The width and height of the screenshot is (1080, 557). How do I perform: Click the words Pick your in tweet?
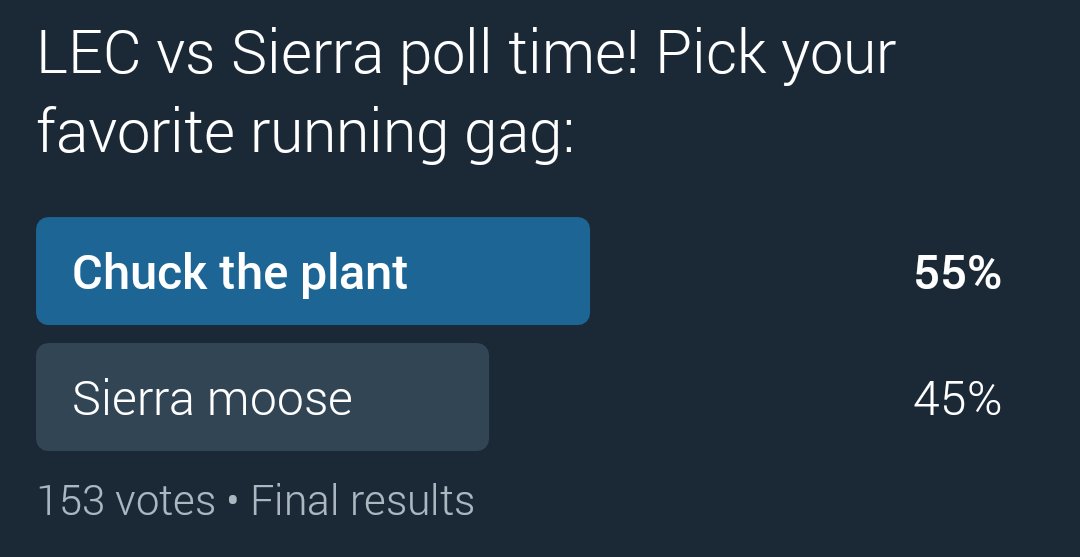coord(776,55)
